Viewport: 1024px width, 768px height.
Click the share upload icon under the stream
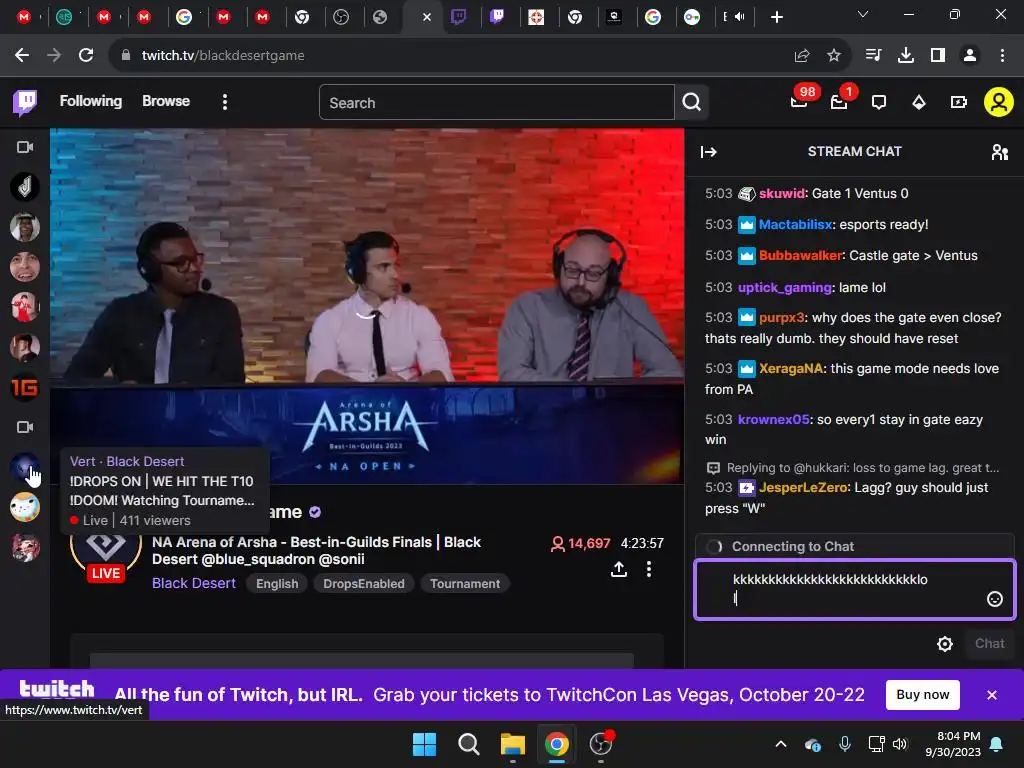coord(619,569)
